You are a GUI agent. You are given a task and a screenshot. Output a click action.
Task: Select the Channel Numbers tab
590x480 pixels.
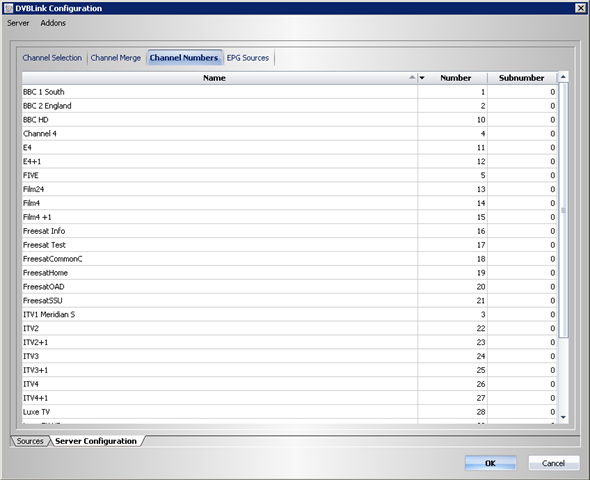pyautogui.click(x=184, y=58)
